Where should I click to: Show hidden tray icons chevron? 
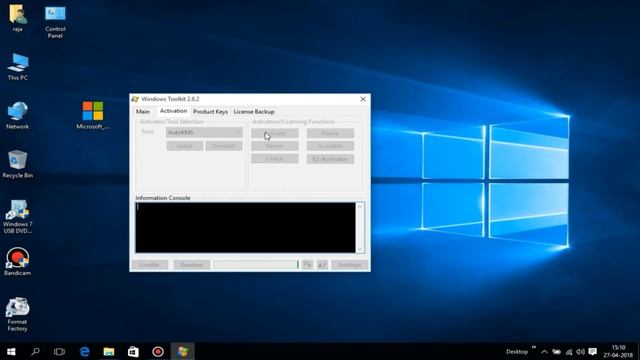click(544, 352)
